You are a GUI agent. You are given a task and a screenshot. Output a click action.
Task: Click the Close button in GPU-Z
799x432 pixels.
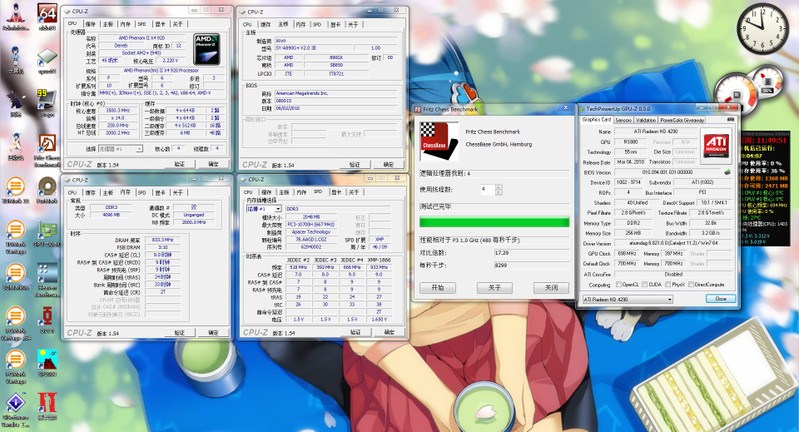(721, 299)
